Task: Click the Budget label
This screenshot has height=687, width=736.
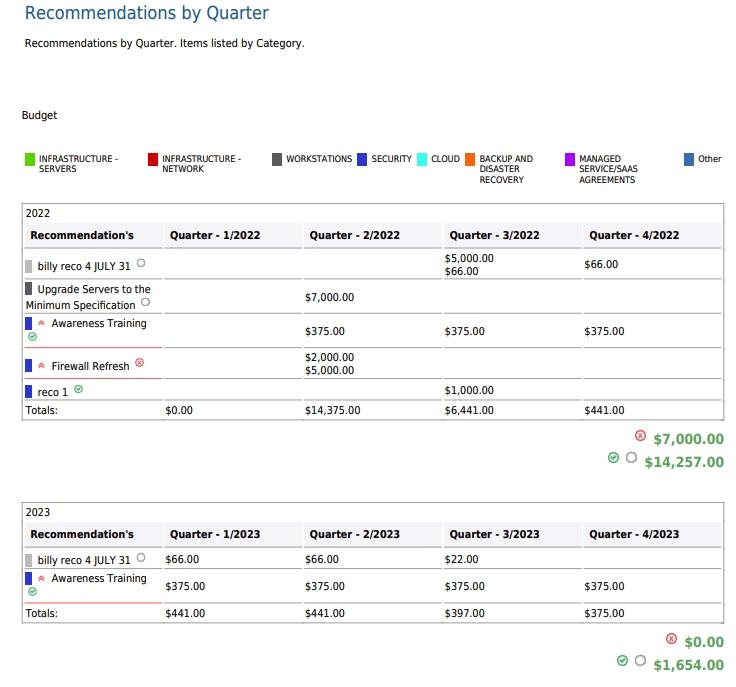Action: pos(39,115)
